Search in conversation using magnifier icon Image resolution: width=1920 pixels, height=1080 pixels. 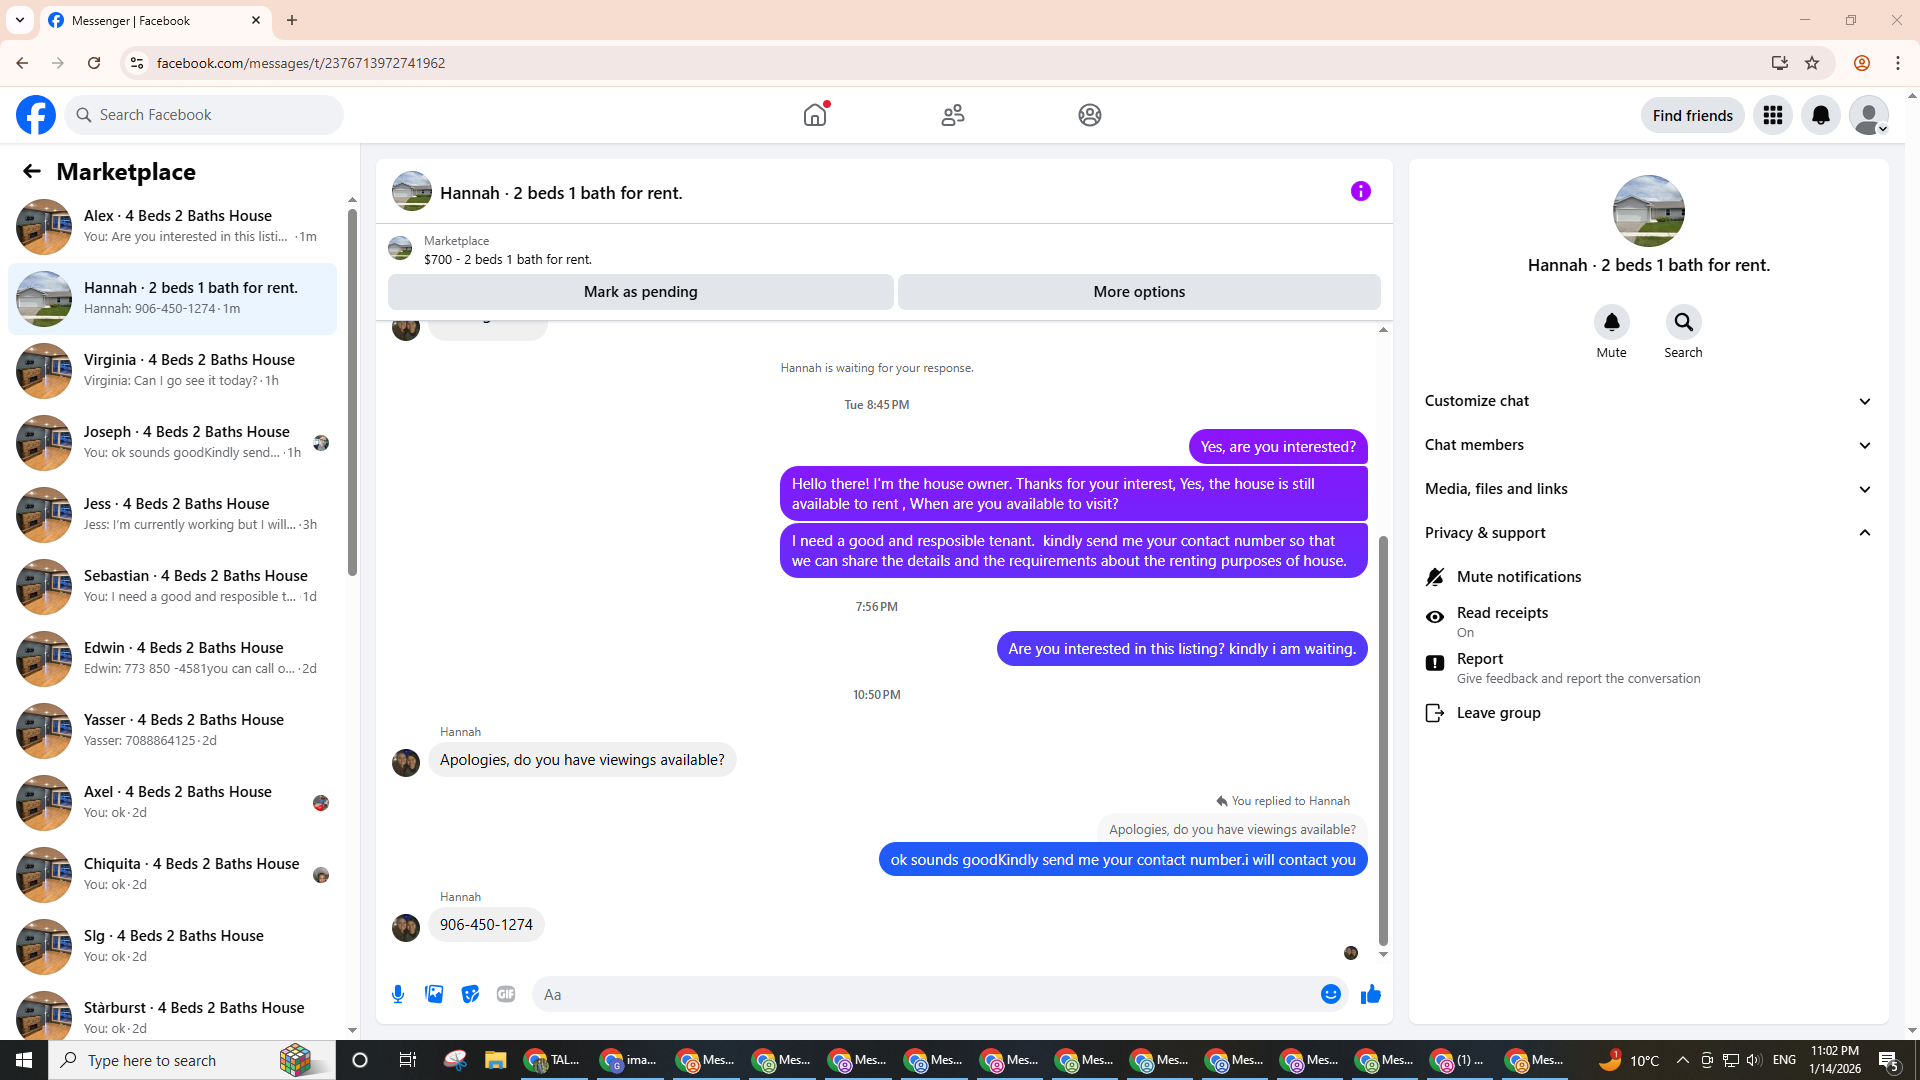pyautogui.click(x=1683, y=322)
